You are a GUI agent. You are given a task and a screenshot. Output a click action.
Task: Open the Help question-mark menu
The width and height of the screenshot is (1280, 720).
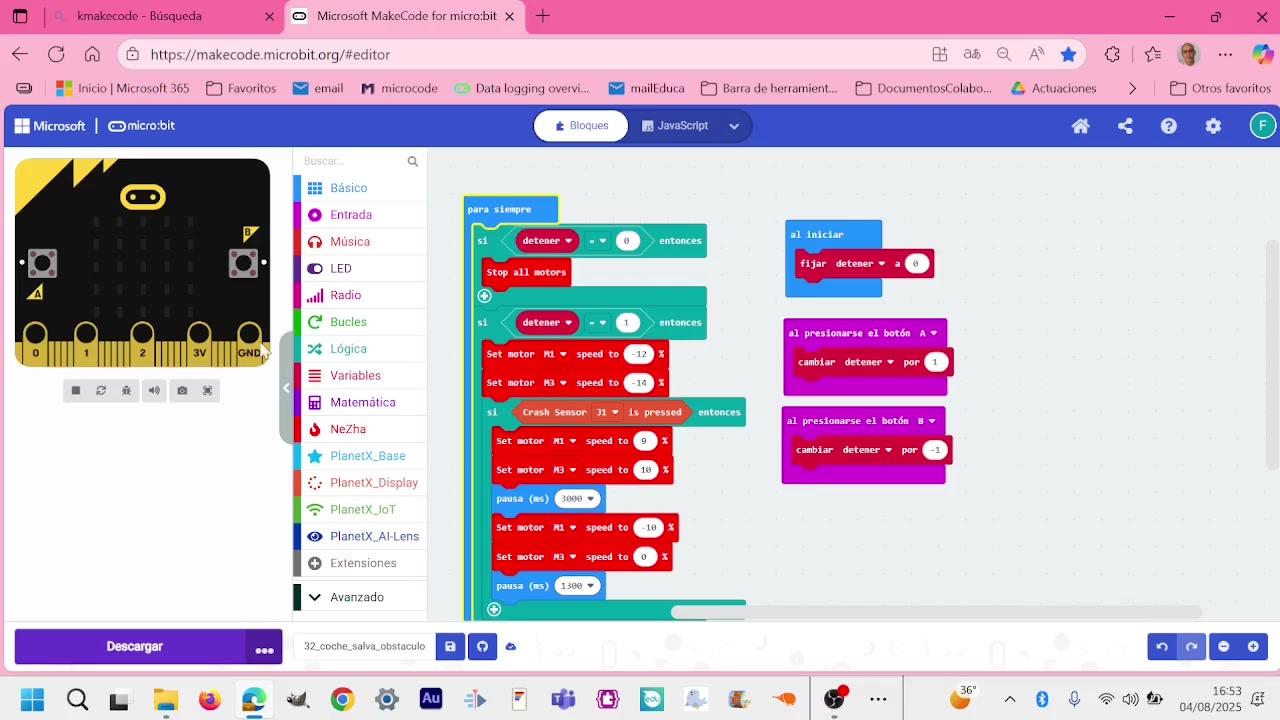coord(1169,126)
